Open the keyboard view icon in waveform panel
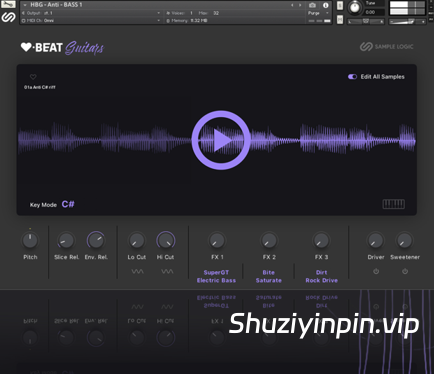Image resolution: width=434 pixels, height=374 pixels. (393, 204)
